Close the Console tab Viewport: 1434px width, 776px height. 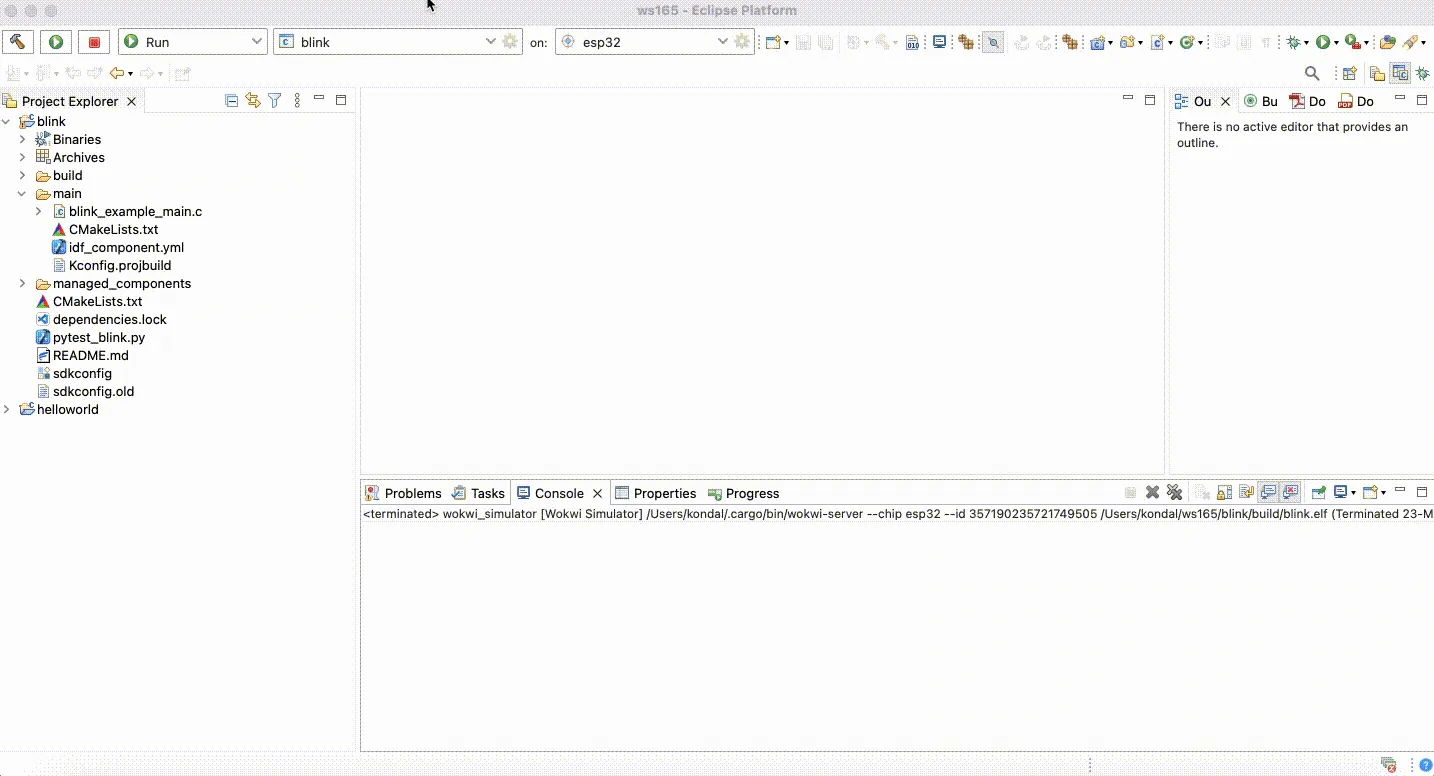click(x=597, y=493)
